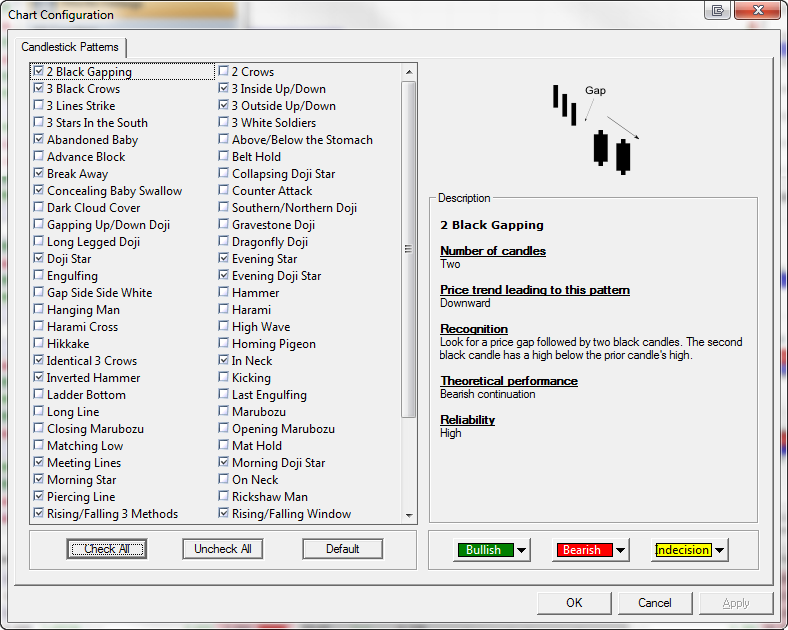
Task: Click the title bar restore icon
Action: [x=717, y=10]
